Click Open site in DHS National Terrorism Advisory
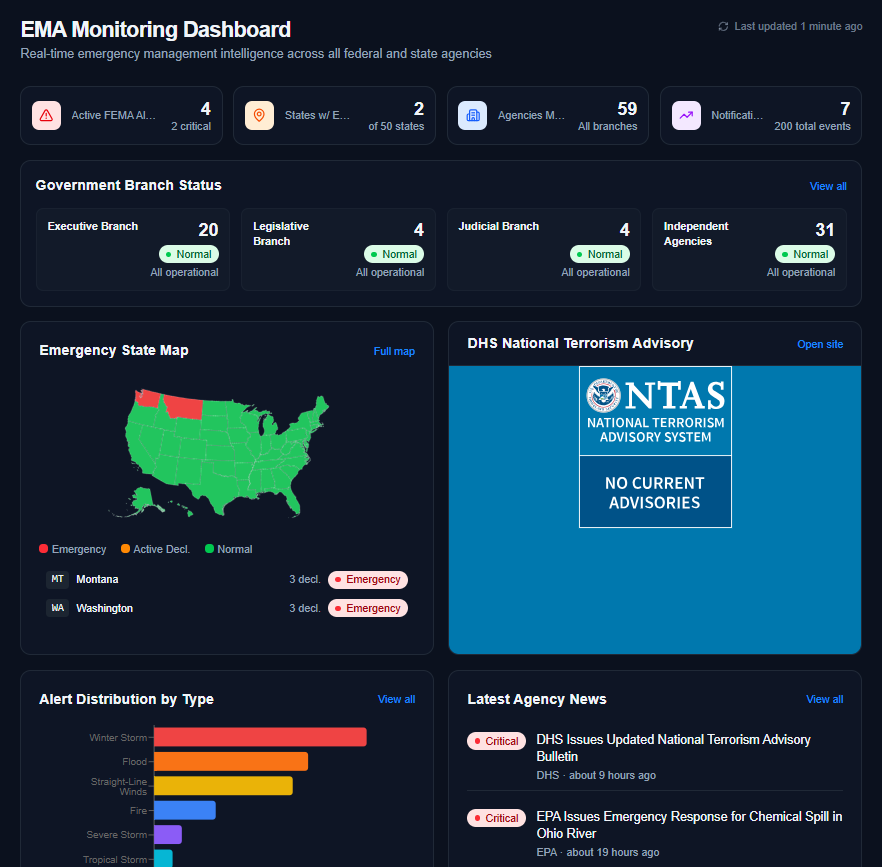The width and height of the screenshot is (882, 867). point(820,344)
